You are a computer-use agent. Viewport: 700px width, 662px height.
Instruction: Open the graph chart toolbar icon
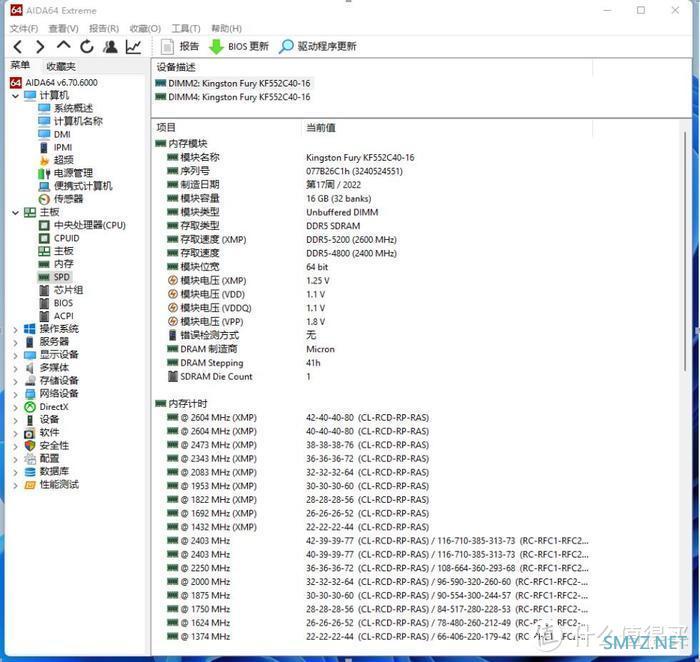(x=133, y=46)
